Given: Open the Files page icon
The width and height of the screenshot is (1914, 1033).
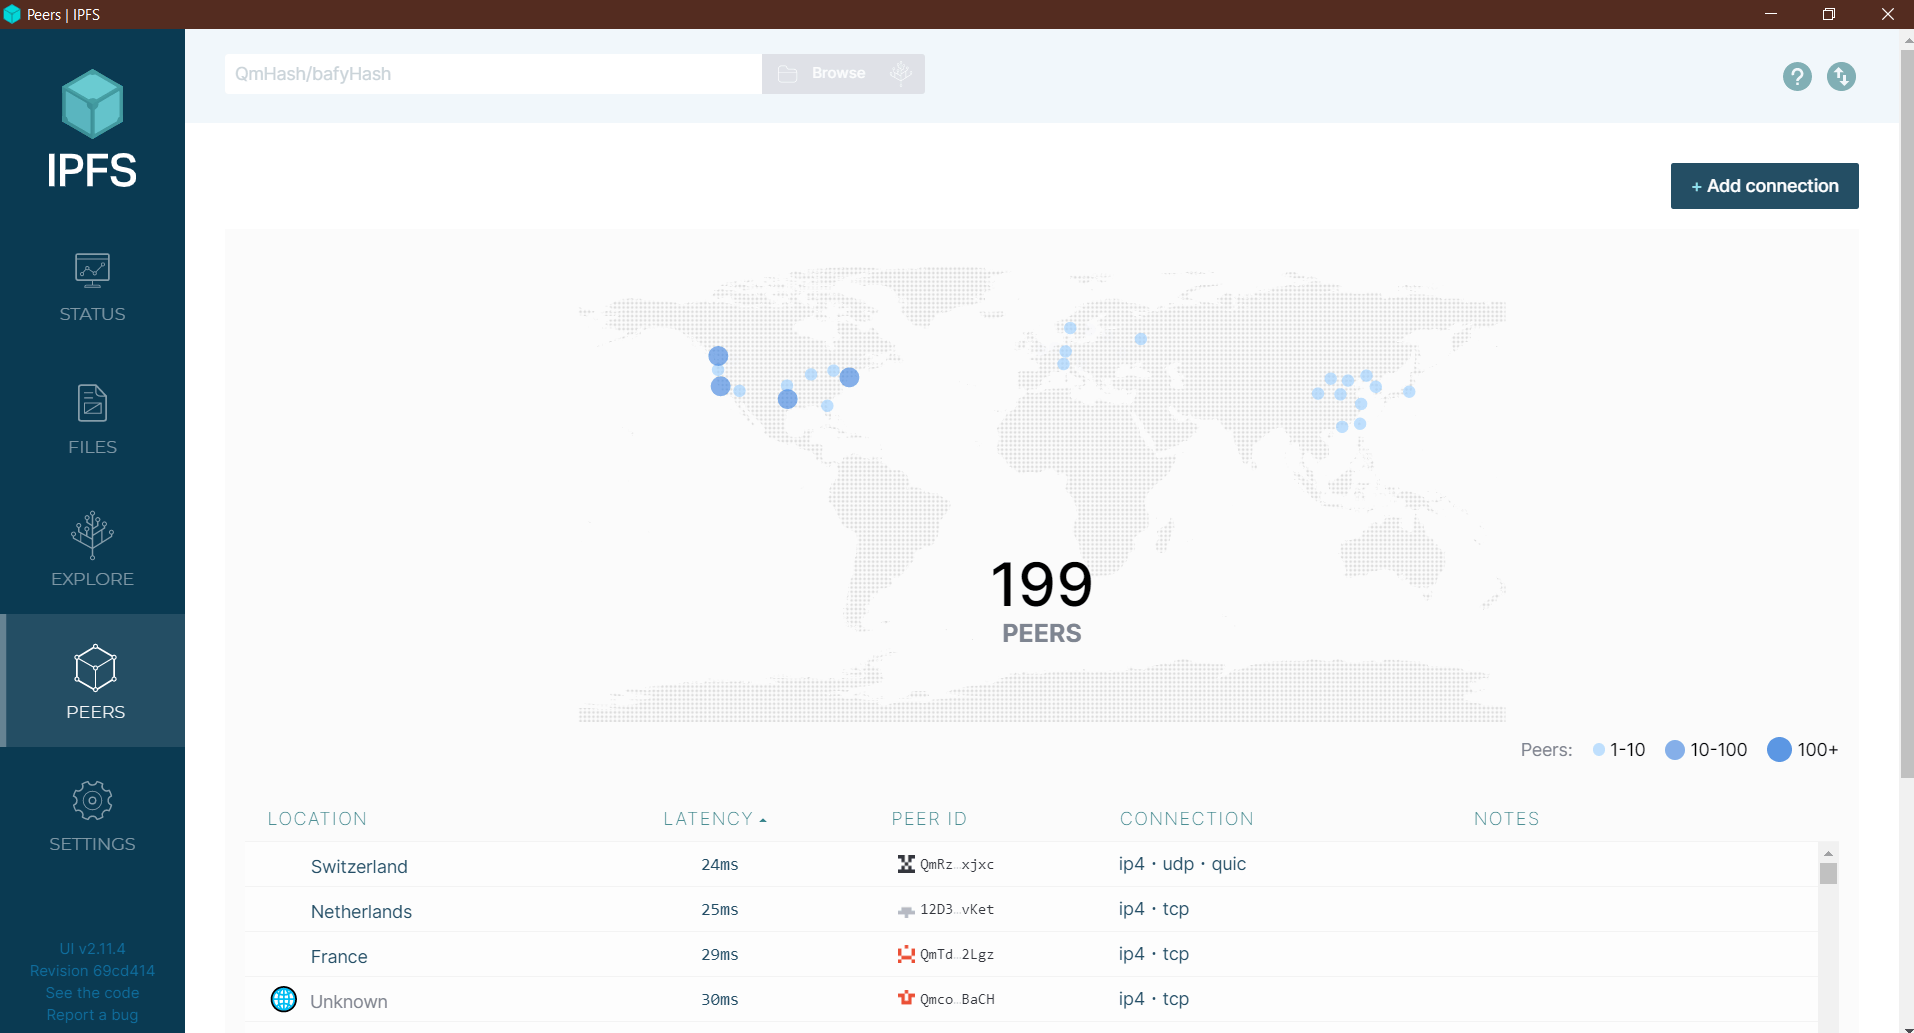Looking at the screenshot, I should click(92, 403).
